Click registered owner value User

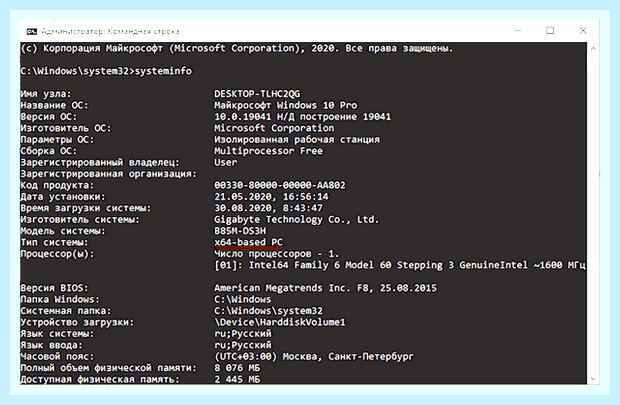pos(226,163)
